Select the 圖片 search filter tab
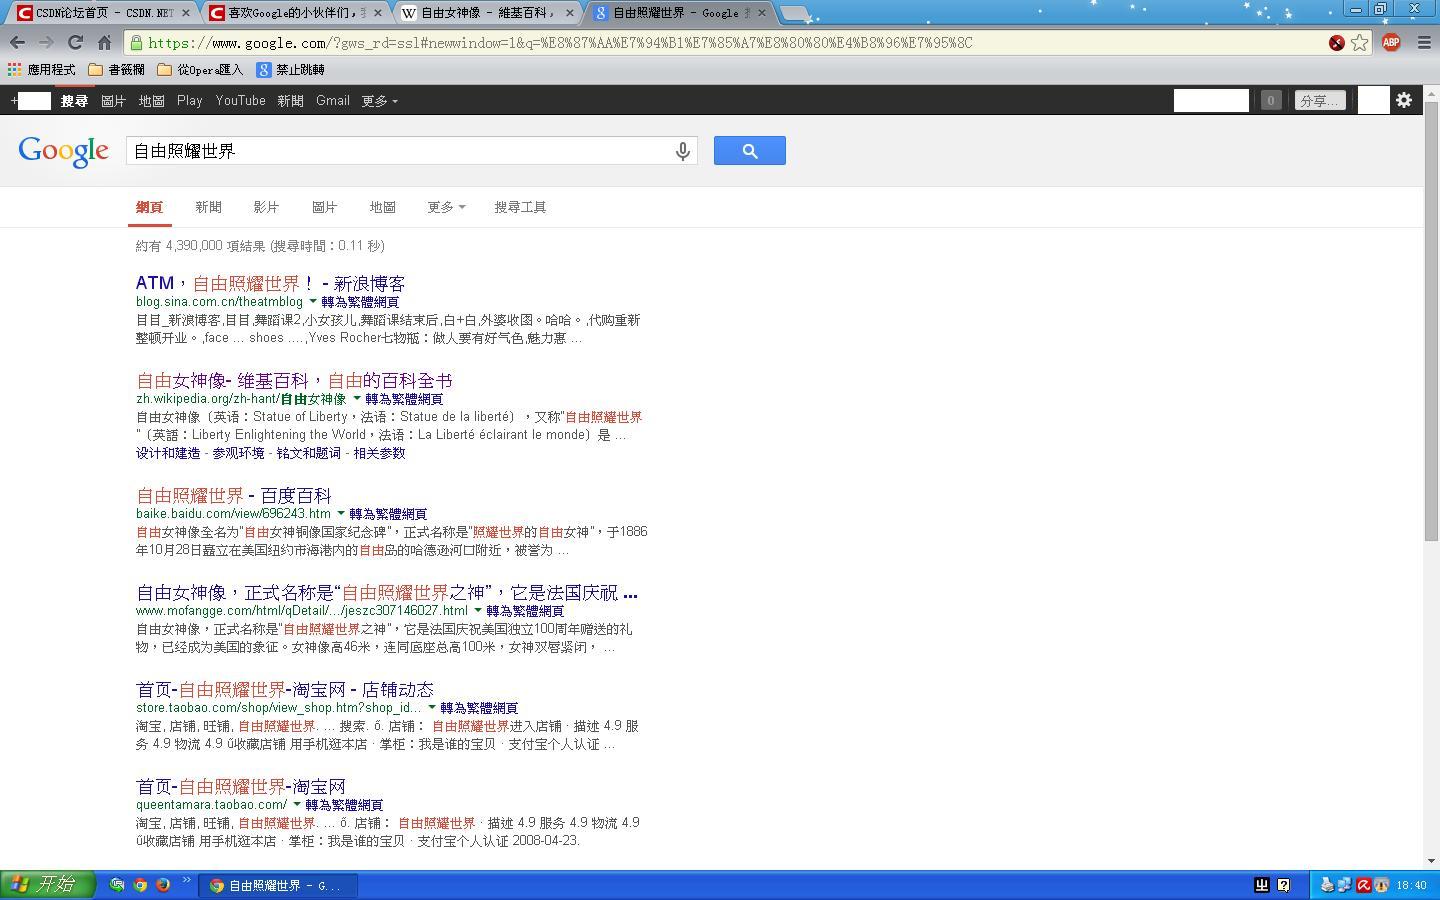This screenshot has width=1440, height=900. pyautogui.click(x=324, y=207)
